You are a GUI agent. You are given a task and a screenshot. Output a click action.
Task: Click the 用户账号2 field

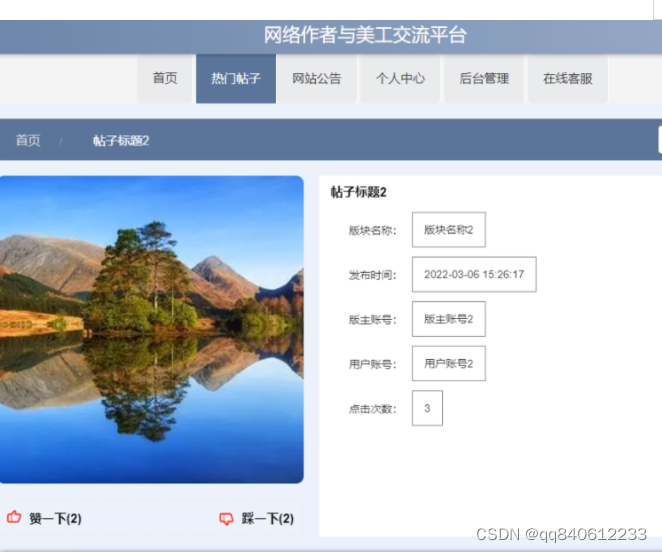pyautogui.click(x=449, y=364)
